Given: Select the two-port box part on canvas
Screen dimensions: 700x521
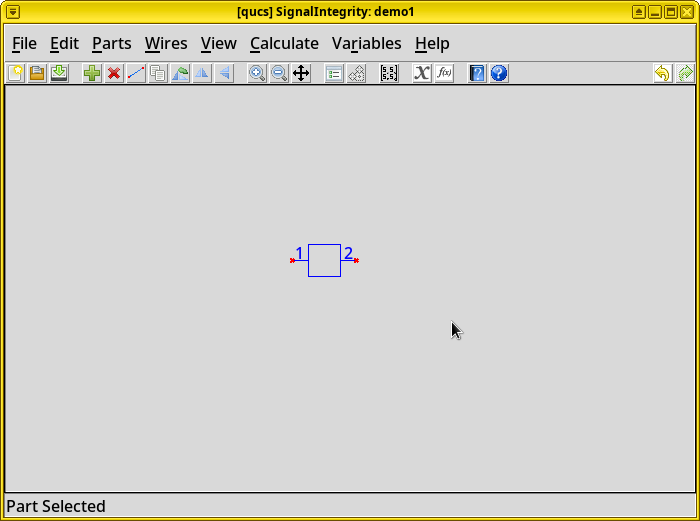Looking at the screenshot, I should tap(324, 260).
